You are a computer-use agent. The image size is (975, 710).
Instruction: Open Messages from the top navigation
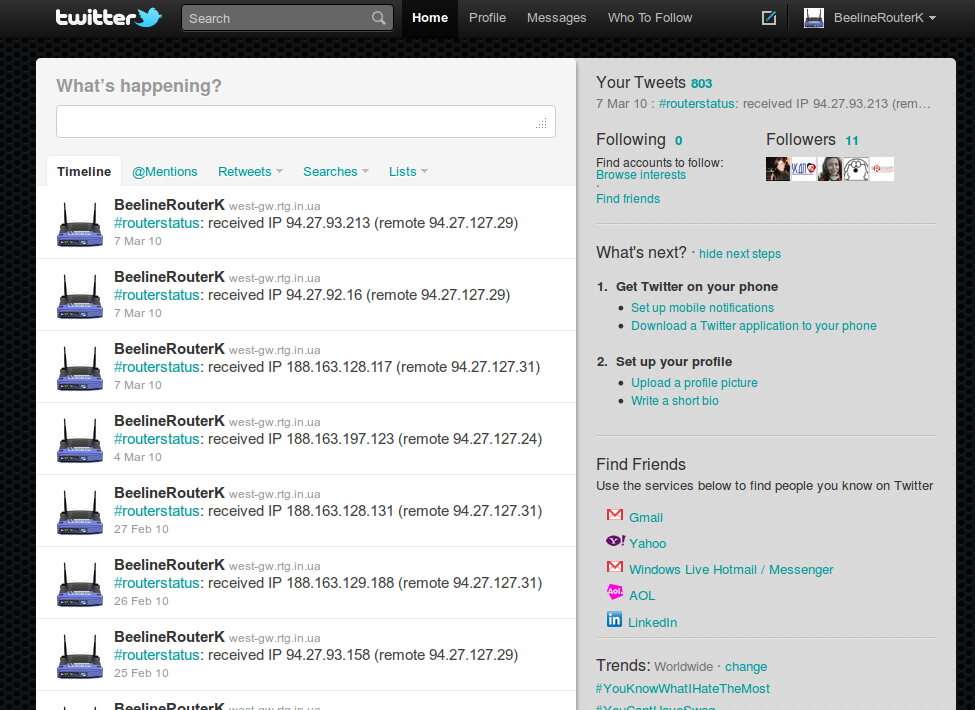tap(556, 17)
